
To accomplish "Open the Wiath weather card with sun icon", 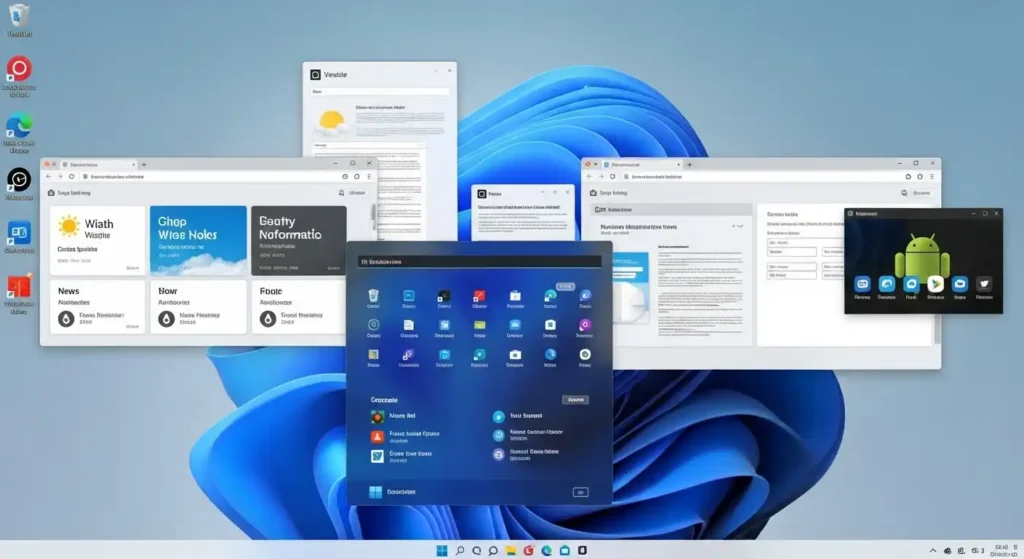I will pos(97,240).
